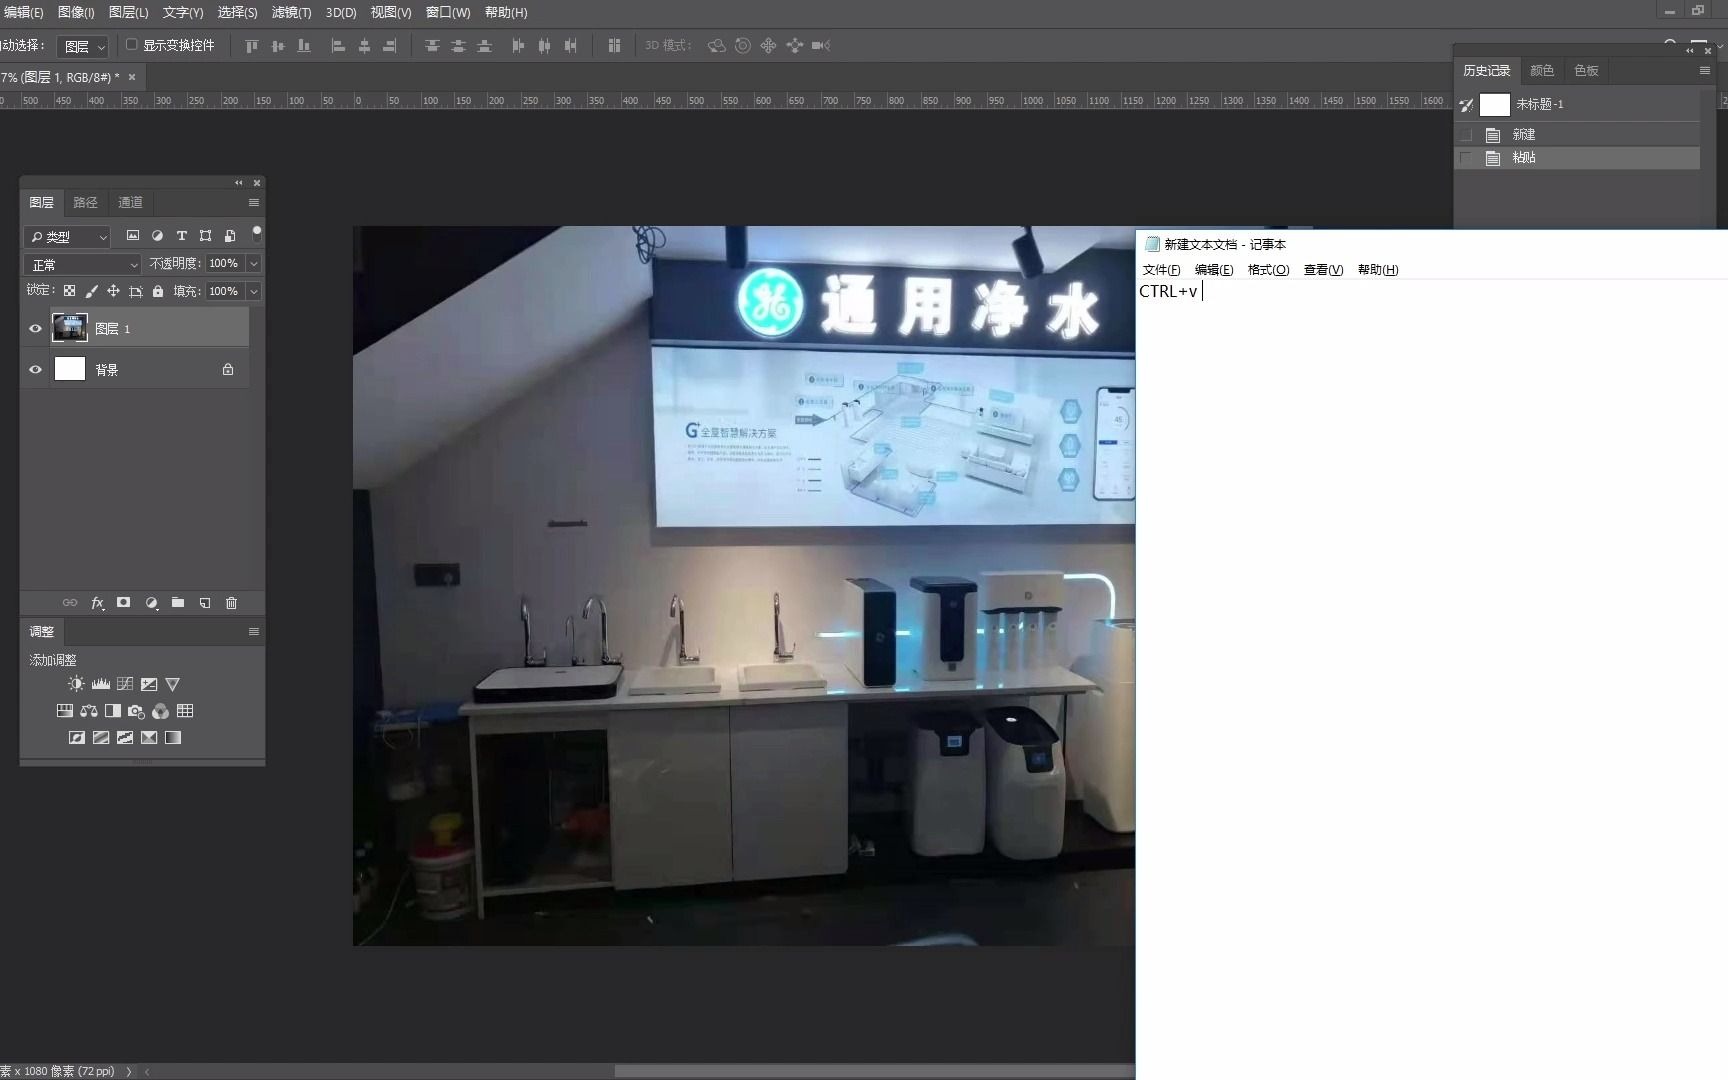Open the 滤镜 menu
The image size is (1728, 1080).
pyautogui.click(x=291, y=13)
